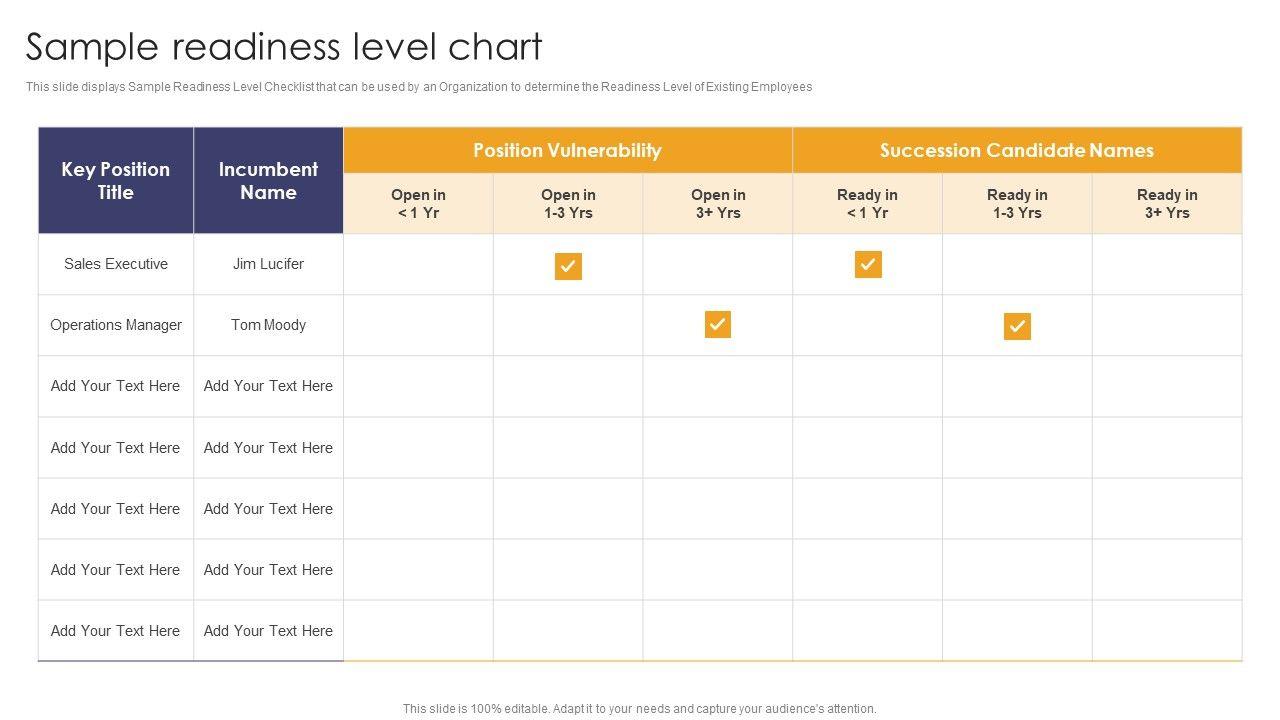Viewport: 1280px width, 720px height.
Task: Toggle Sales Executive Ready in < 1 Yr checkbox
Action: (x=868, y=264)
